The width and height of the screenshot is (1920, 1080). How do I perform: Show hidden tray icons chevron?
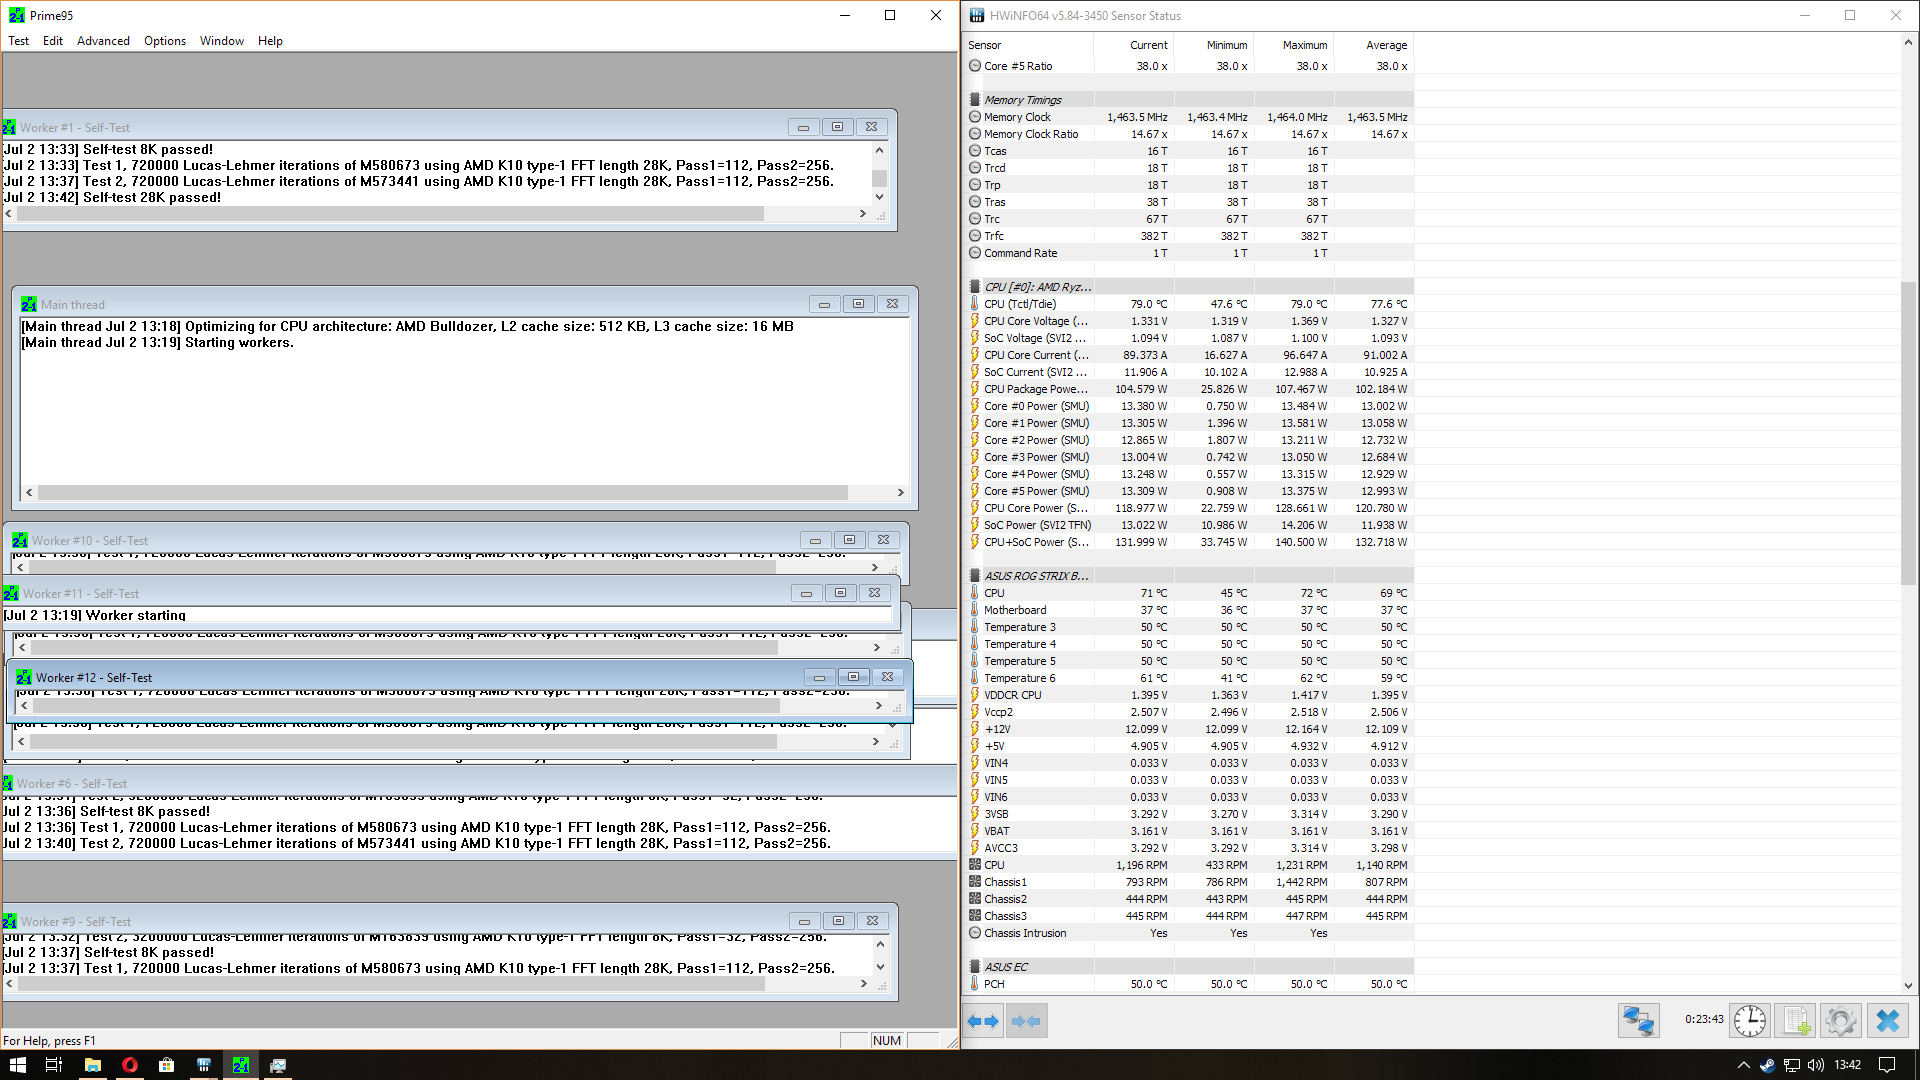[x=1743, y=1065]
